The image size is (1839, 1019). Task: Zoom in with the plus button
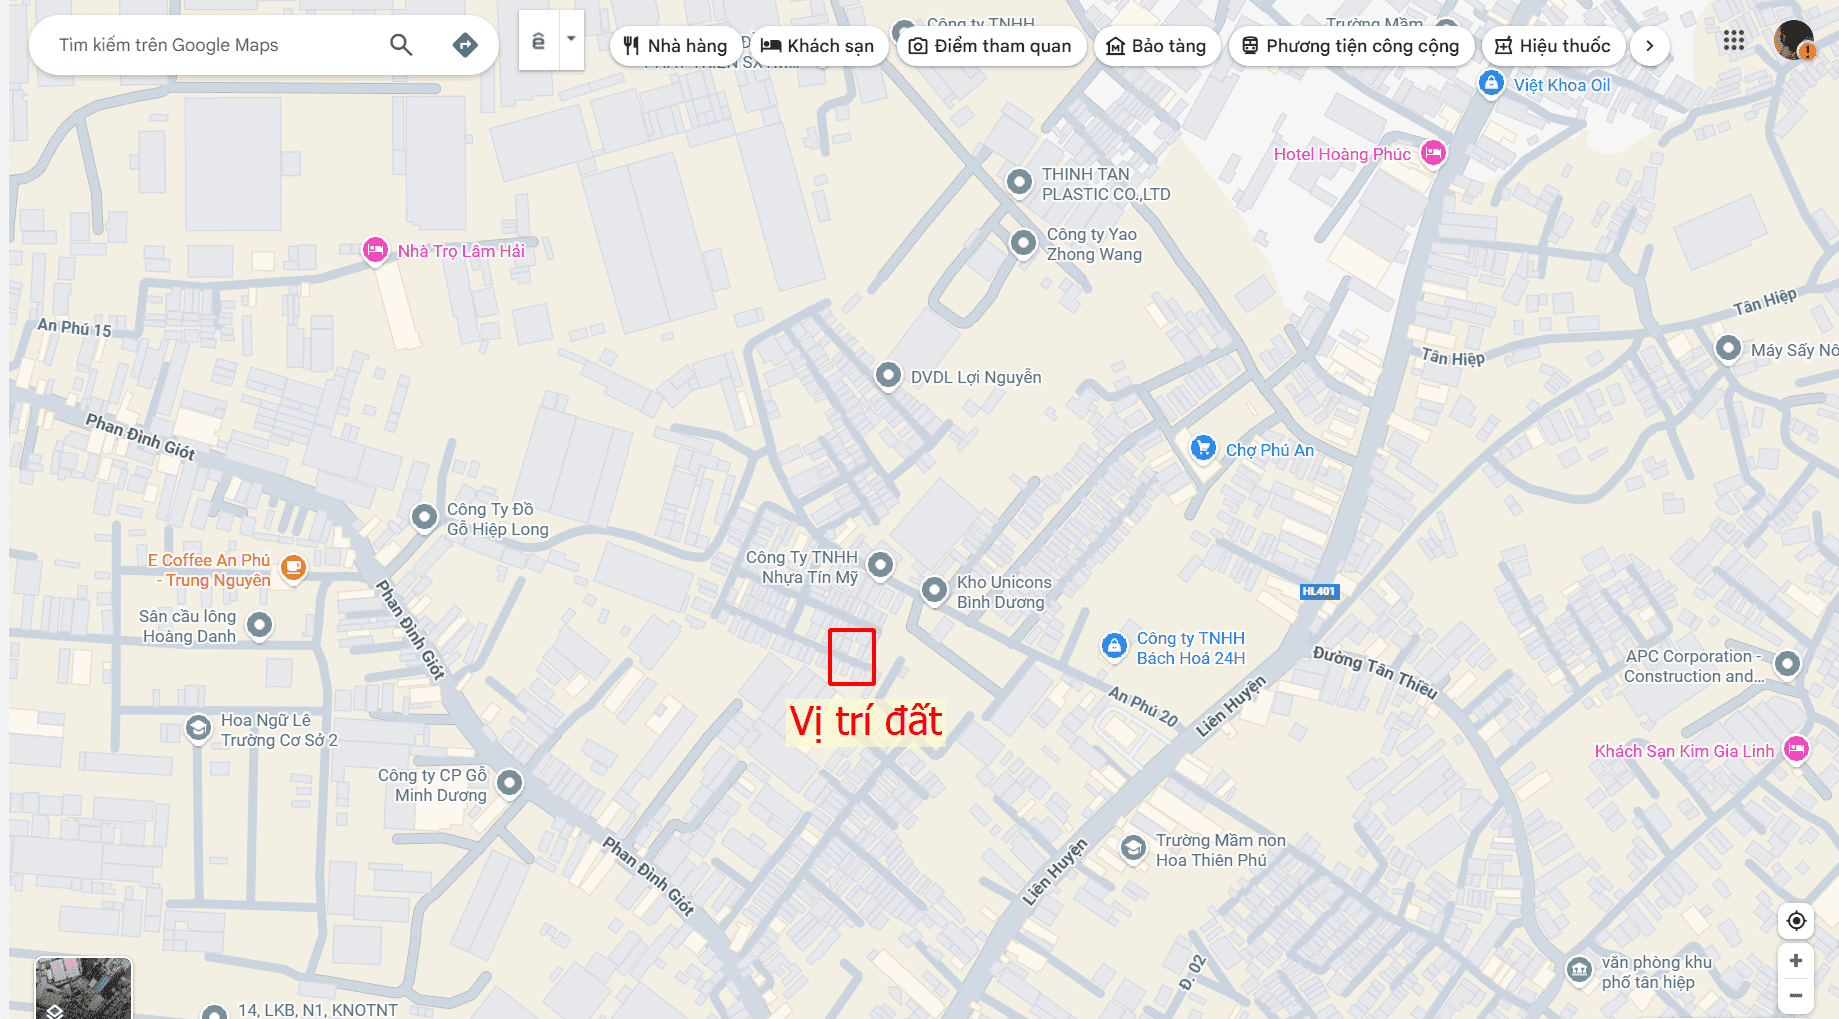(1796, 961)
